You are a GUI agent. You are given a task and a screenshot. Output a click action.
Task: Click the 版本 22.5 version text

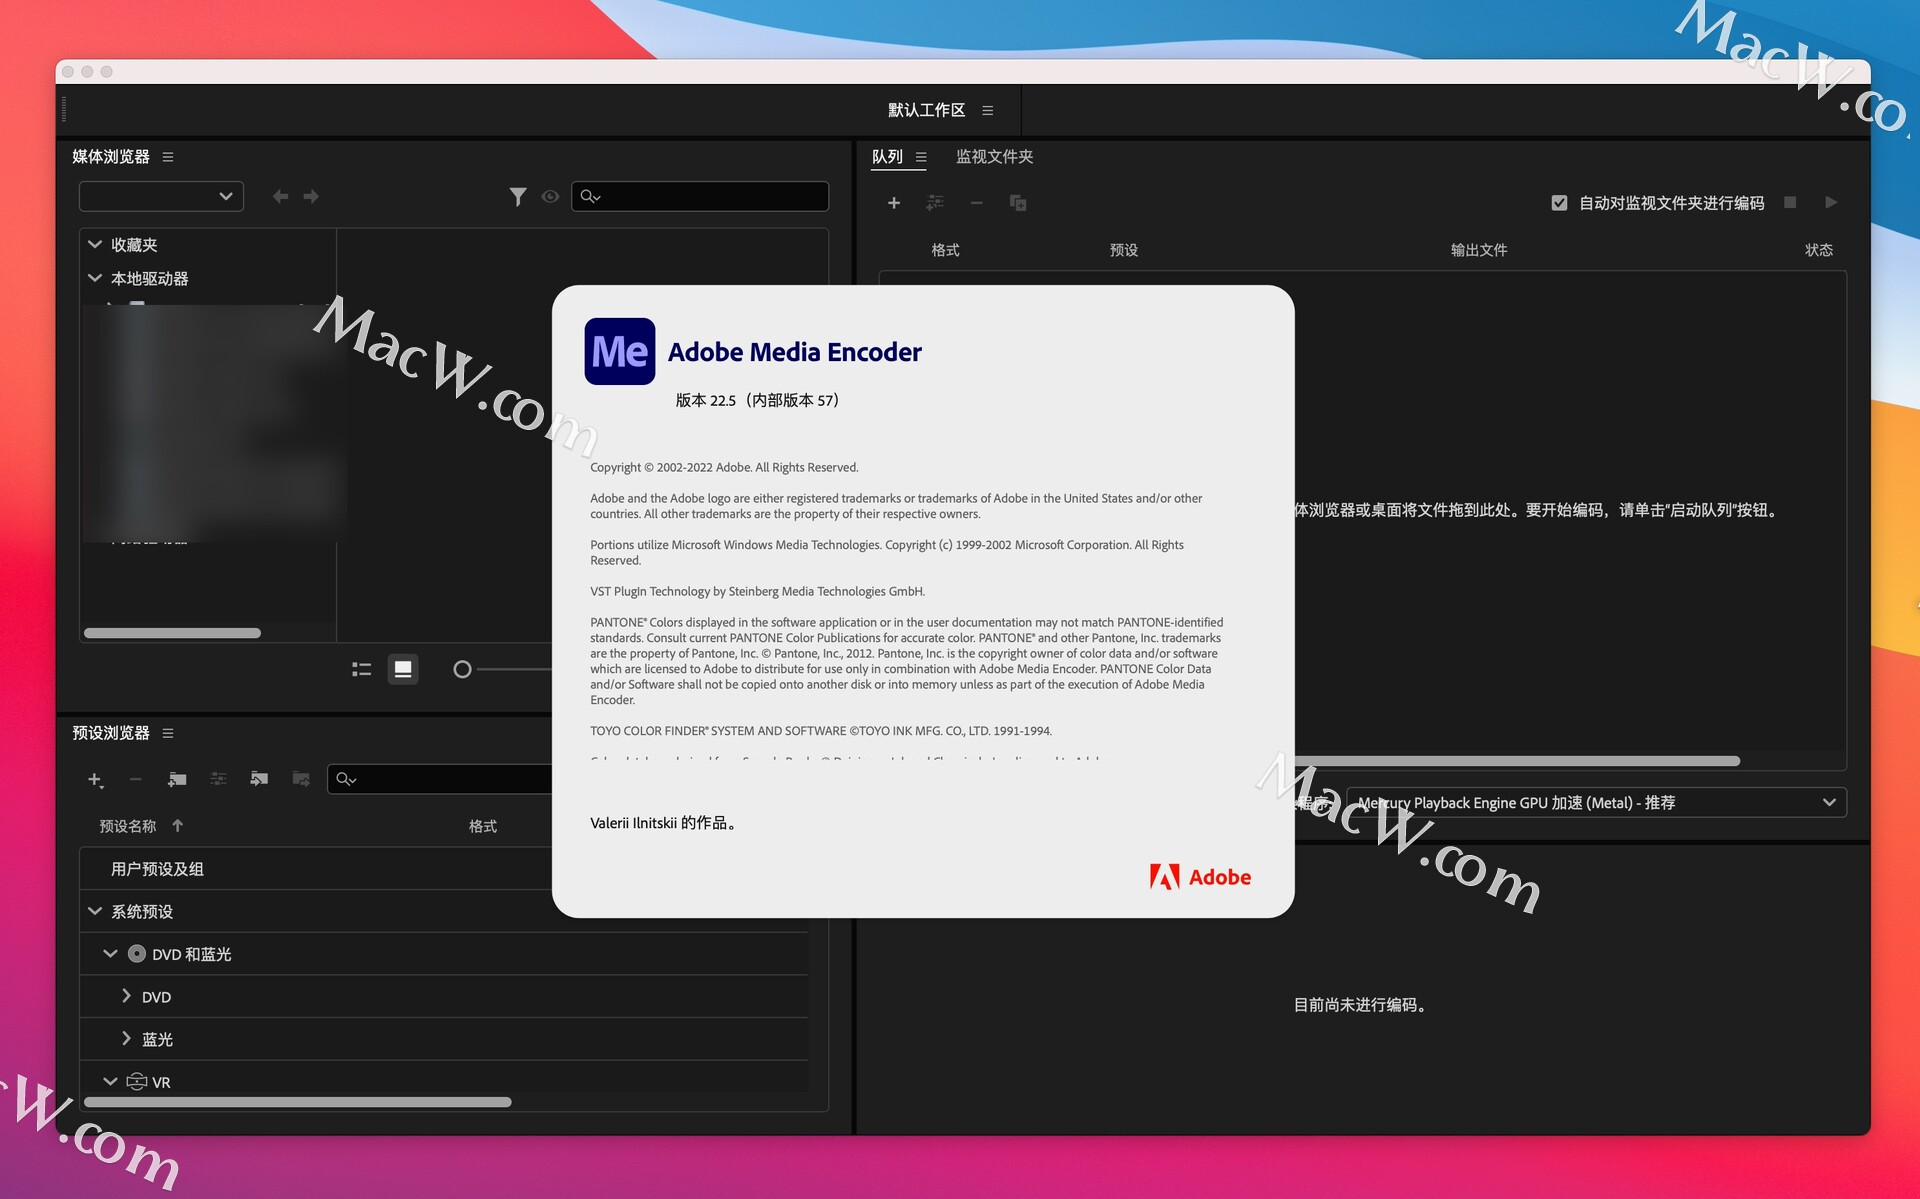pos(758,400)
